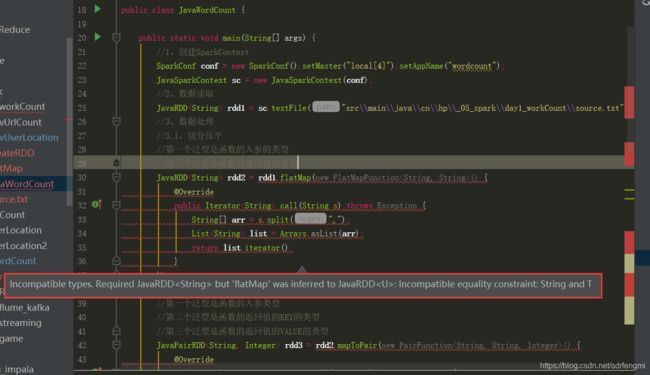
Task: Collapse the call method fold at line 32
Action: (116, 205)
